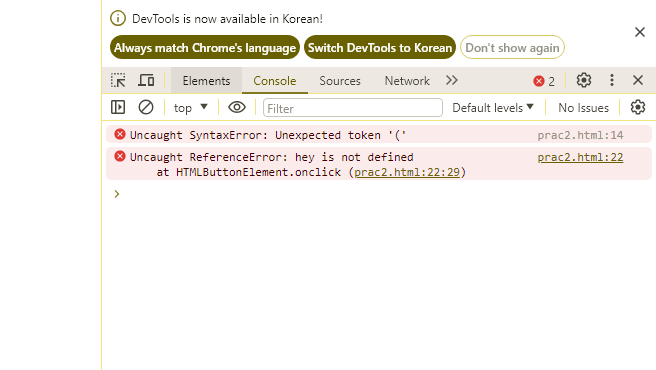Image resolution: width=656 pixels, height=370 pixels.
Task: Open the prac2.html:22 source link
Action: tap(580, 157)
